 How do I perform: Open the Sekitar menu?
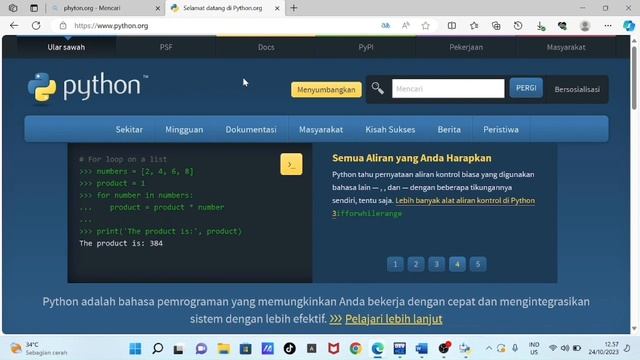[x=129, y=129]
